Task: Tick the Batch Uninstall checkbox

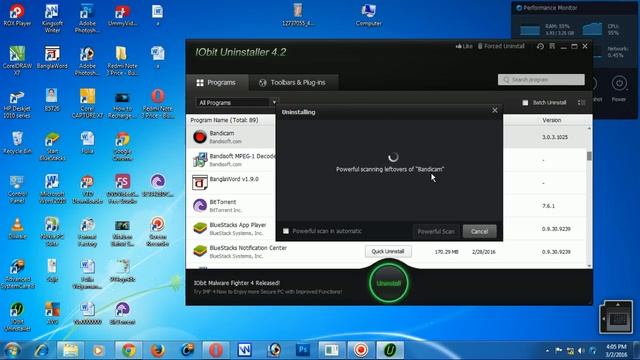Action: (525, 102)
